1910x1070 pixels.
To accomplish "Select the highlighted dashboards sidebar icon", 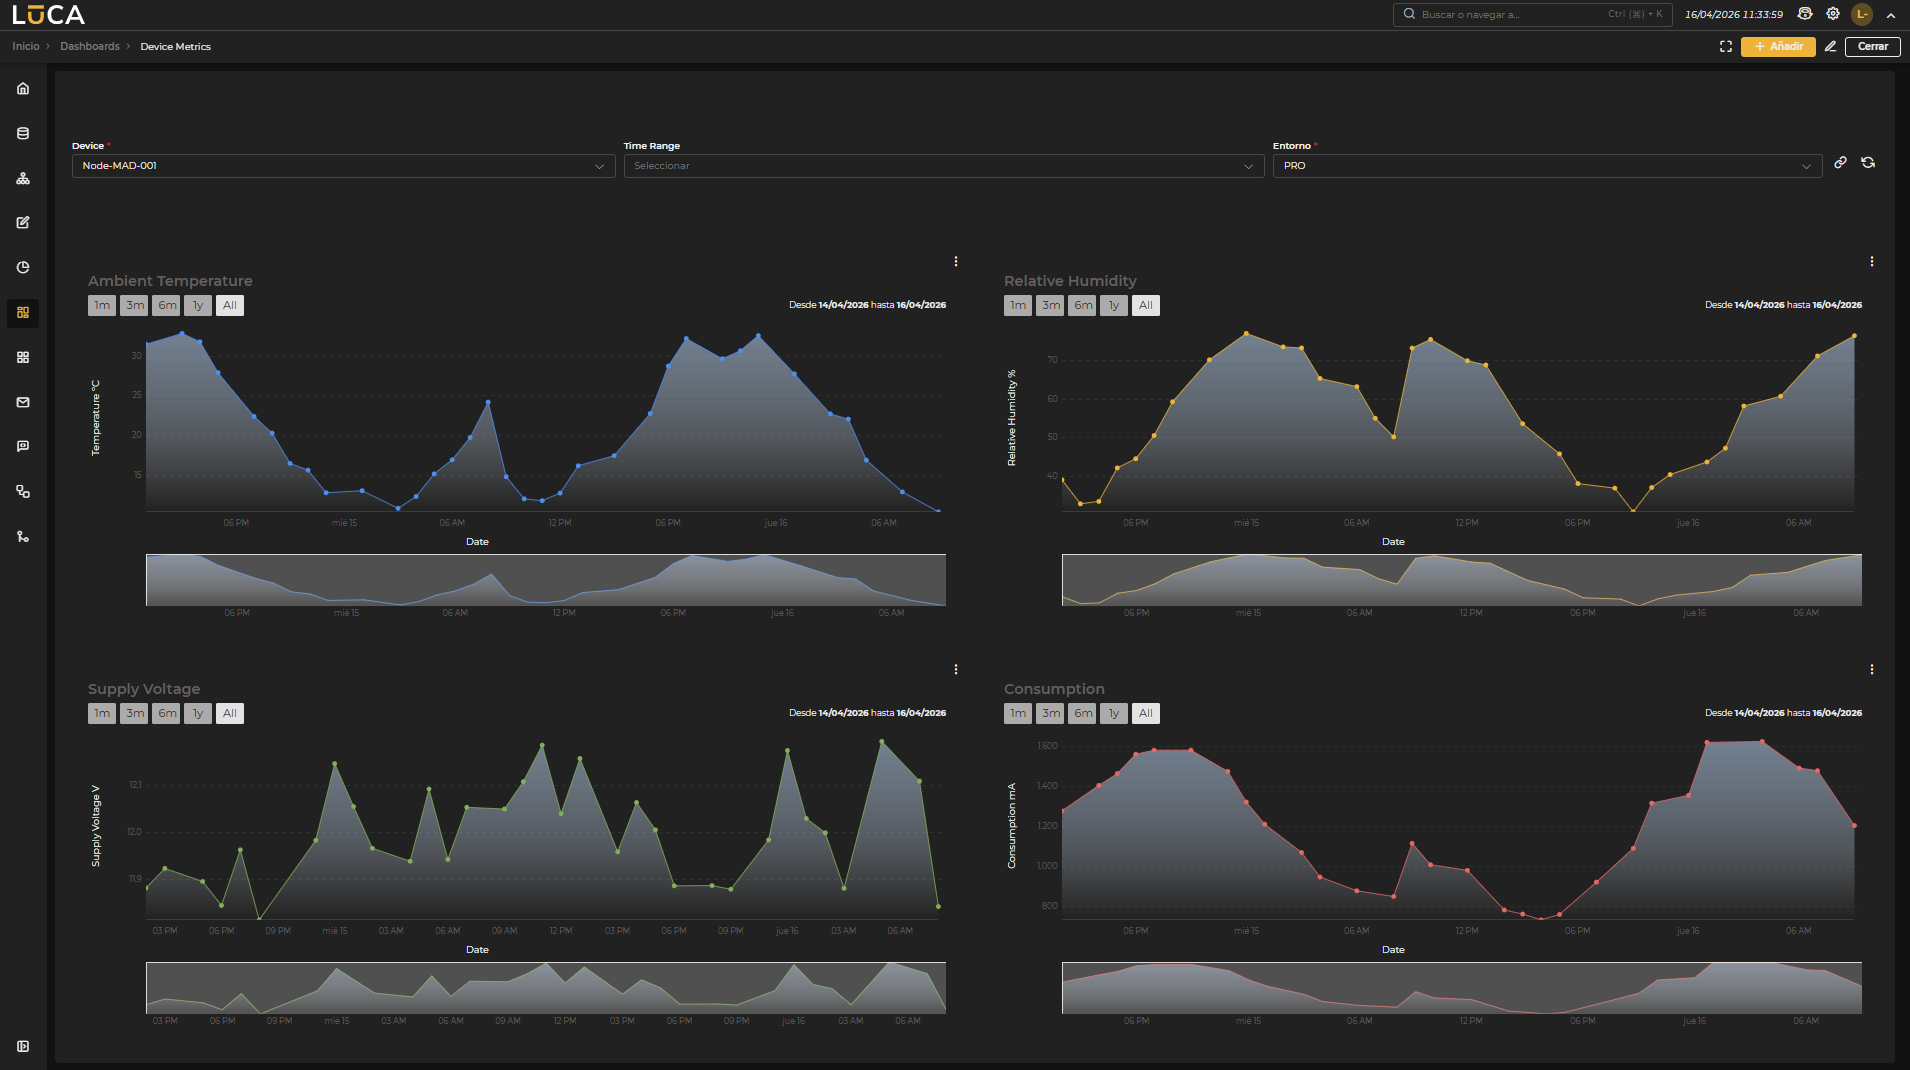I will (23, 312).
